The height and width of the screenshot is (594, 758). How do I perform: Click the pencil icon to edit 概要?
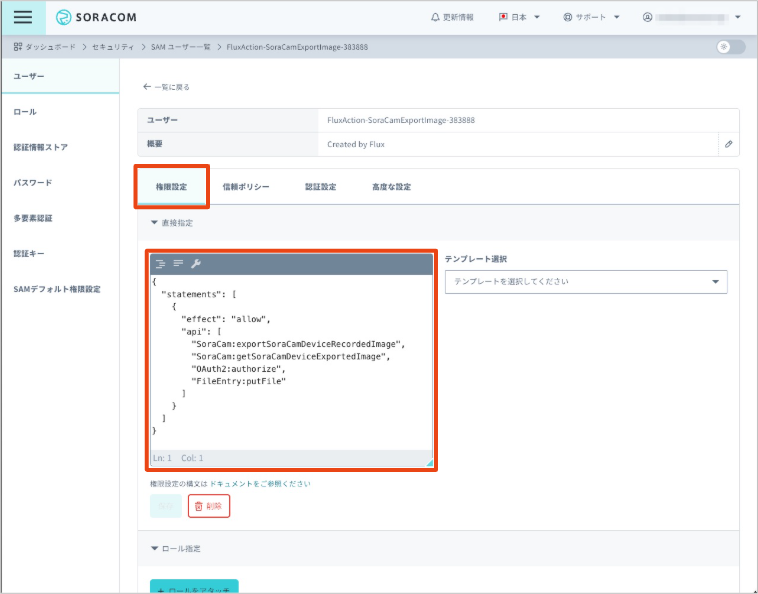tap(728, 144)
